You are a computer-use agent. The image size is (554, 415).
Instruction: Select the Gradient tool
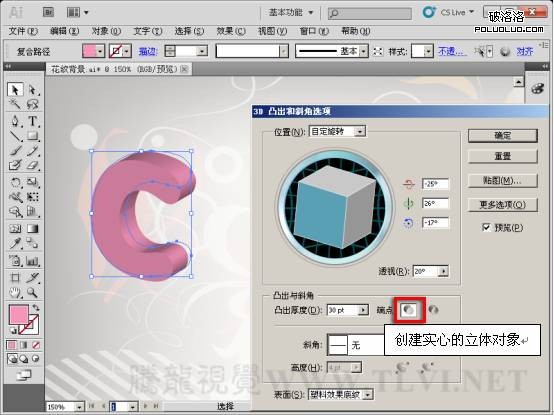[33, 229]
